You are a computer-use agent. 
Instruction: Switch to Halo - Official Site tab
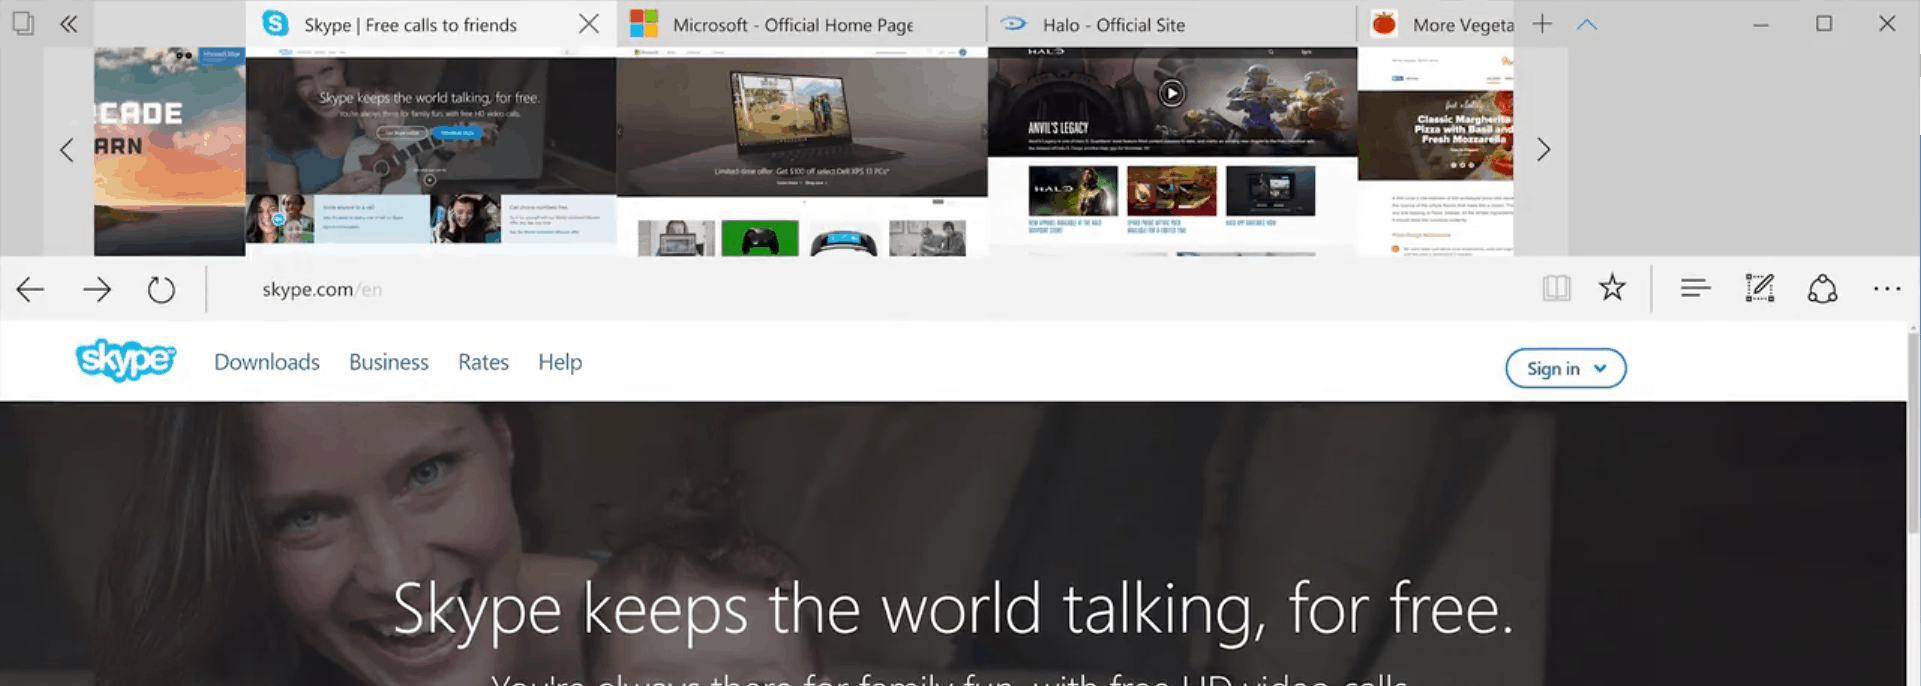[1171, 24]
